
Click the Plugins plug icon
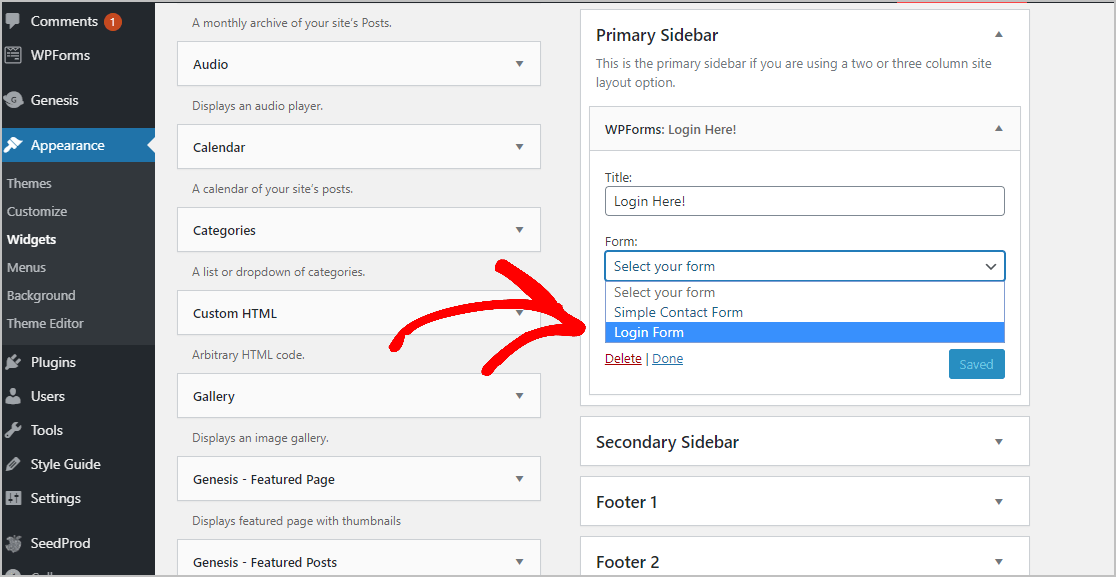(x=13, y=362)
